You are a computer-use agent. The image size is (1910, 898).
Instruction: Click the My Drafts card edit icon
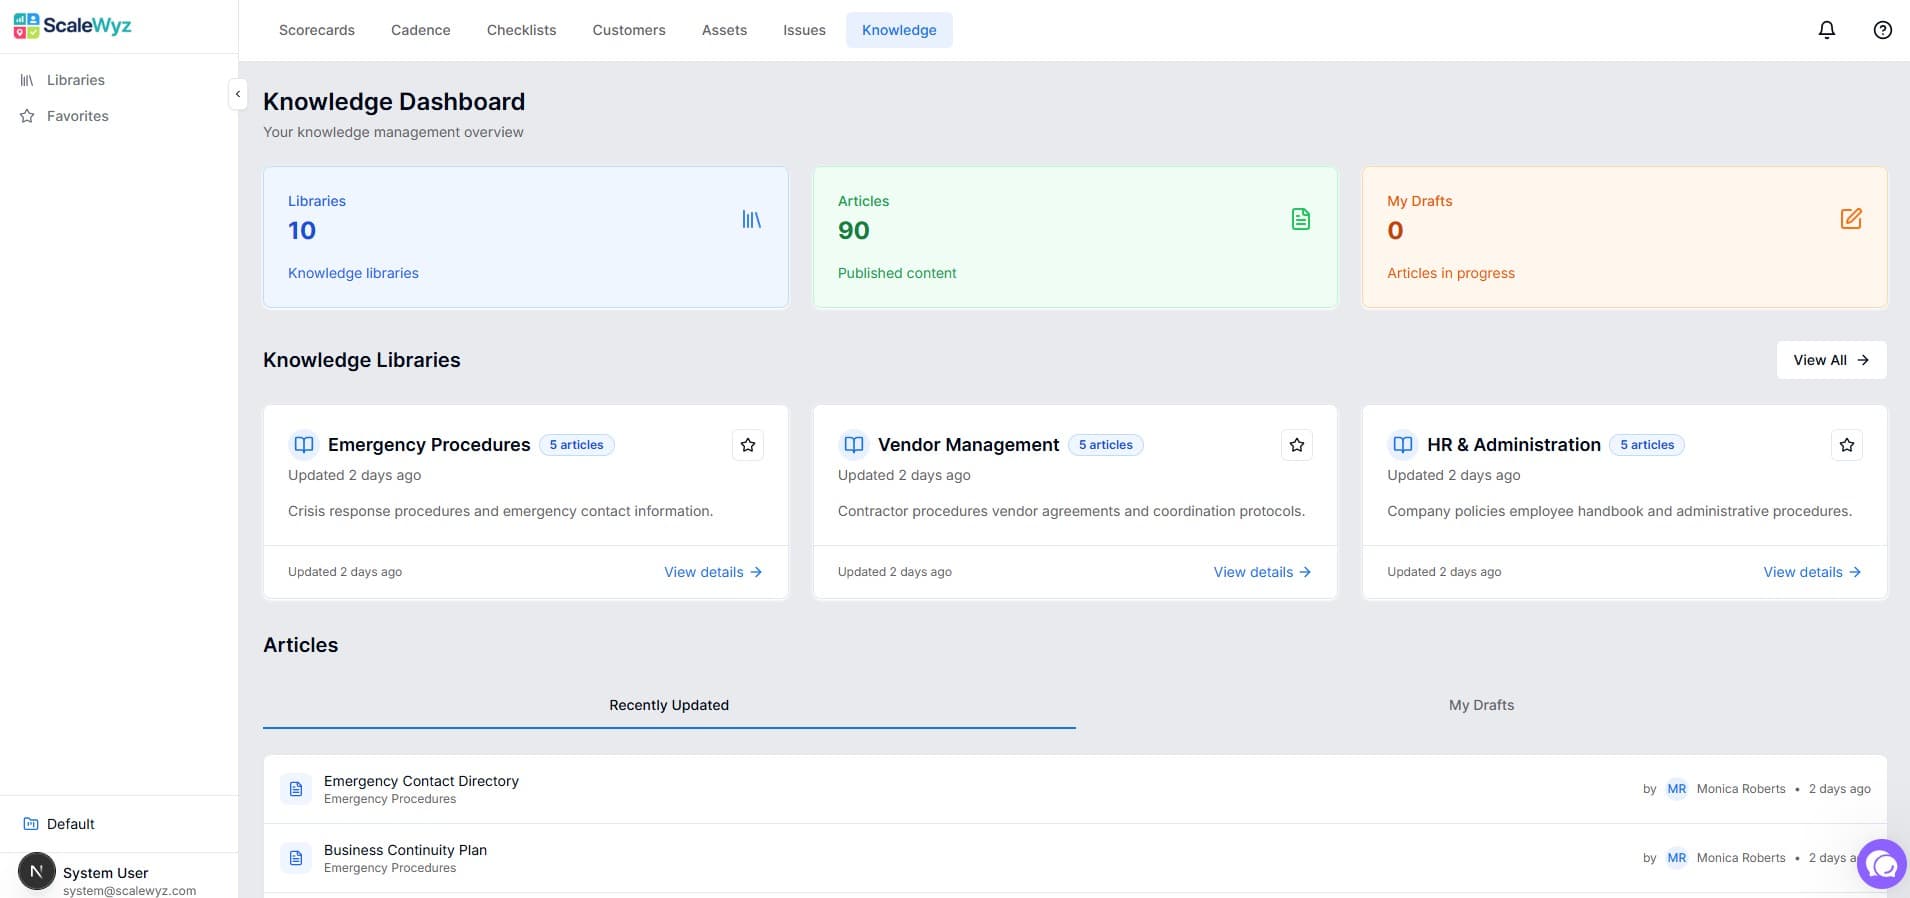pyautogui.click(x=1851, y=219)
